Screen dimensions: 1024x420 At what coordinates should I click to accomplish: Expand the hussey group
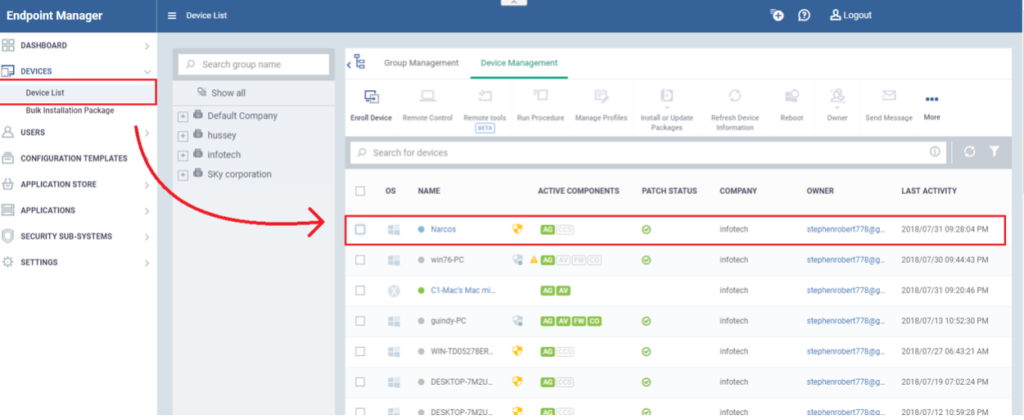point(183,136)
